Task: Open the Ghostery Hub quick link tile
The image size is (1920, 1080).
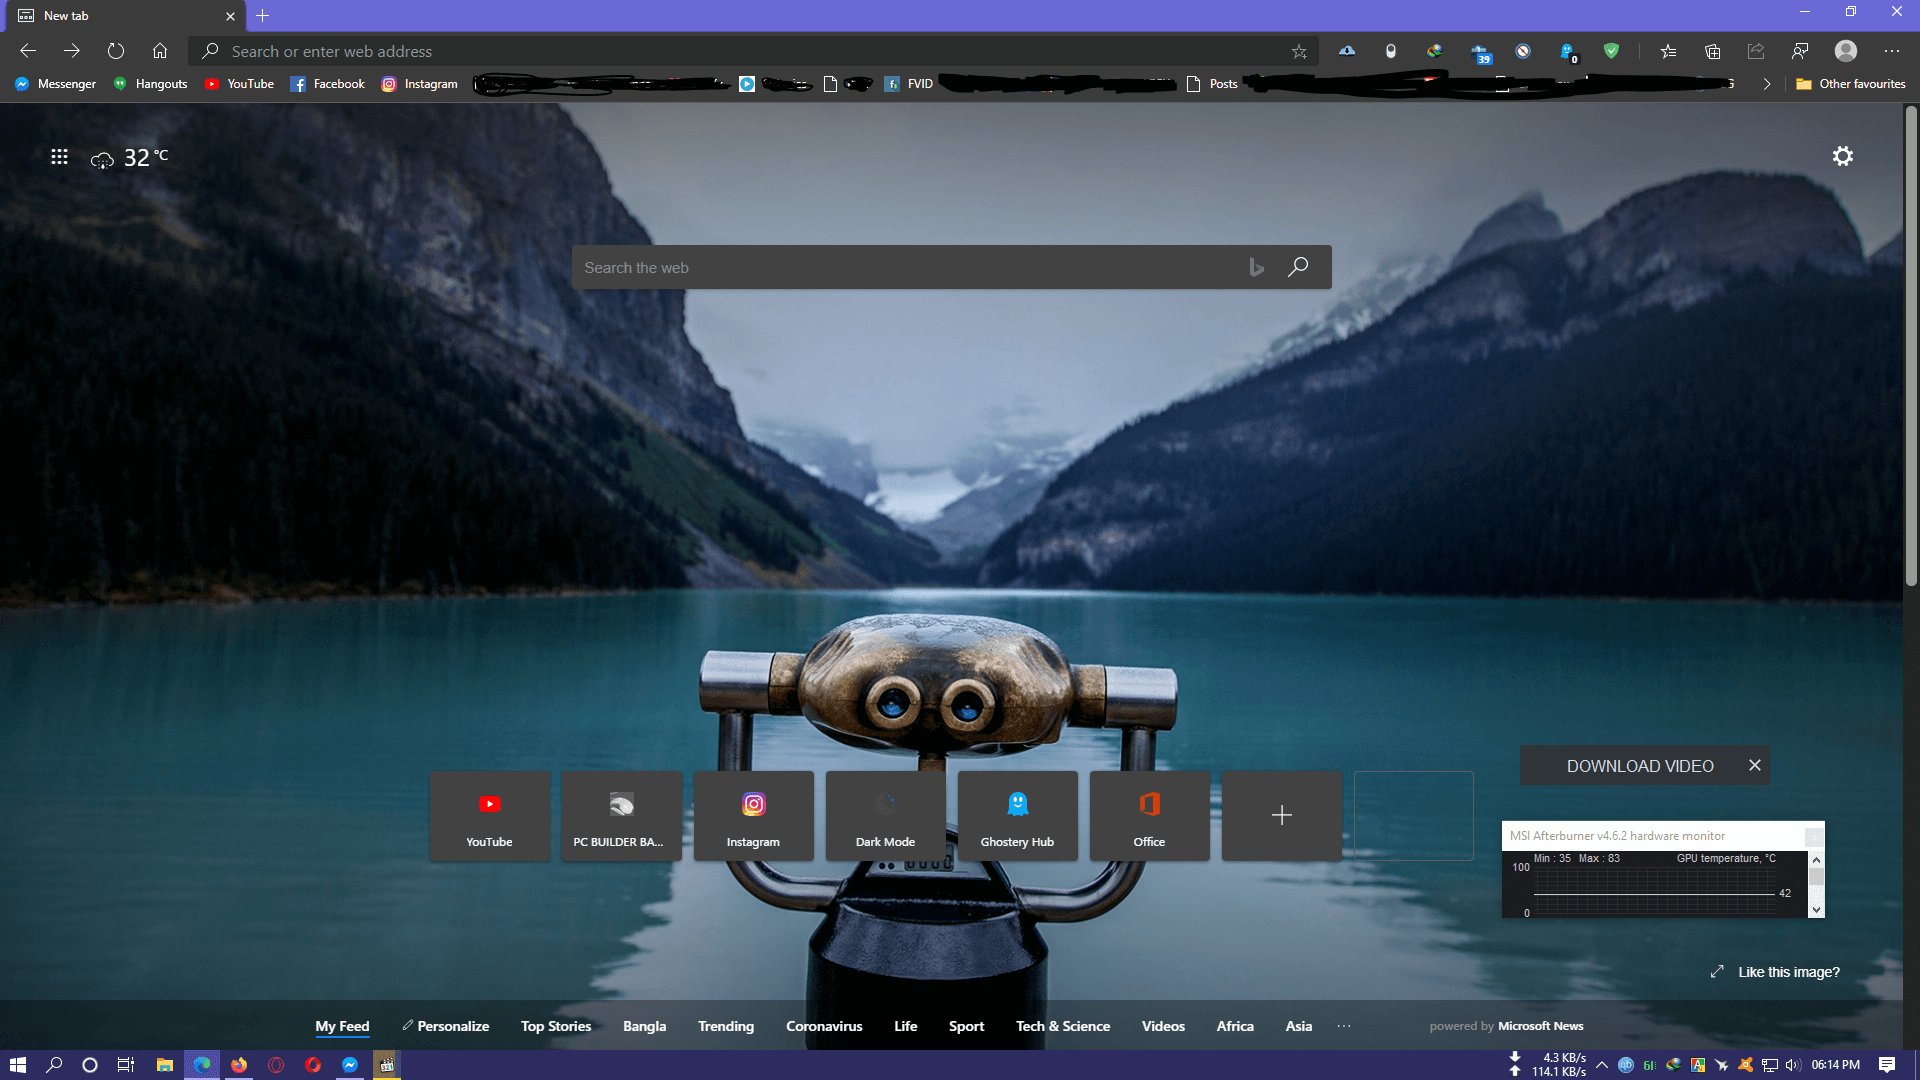Action: (1017, 816)
